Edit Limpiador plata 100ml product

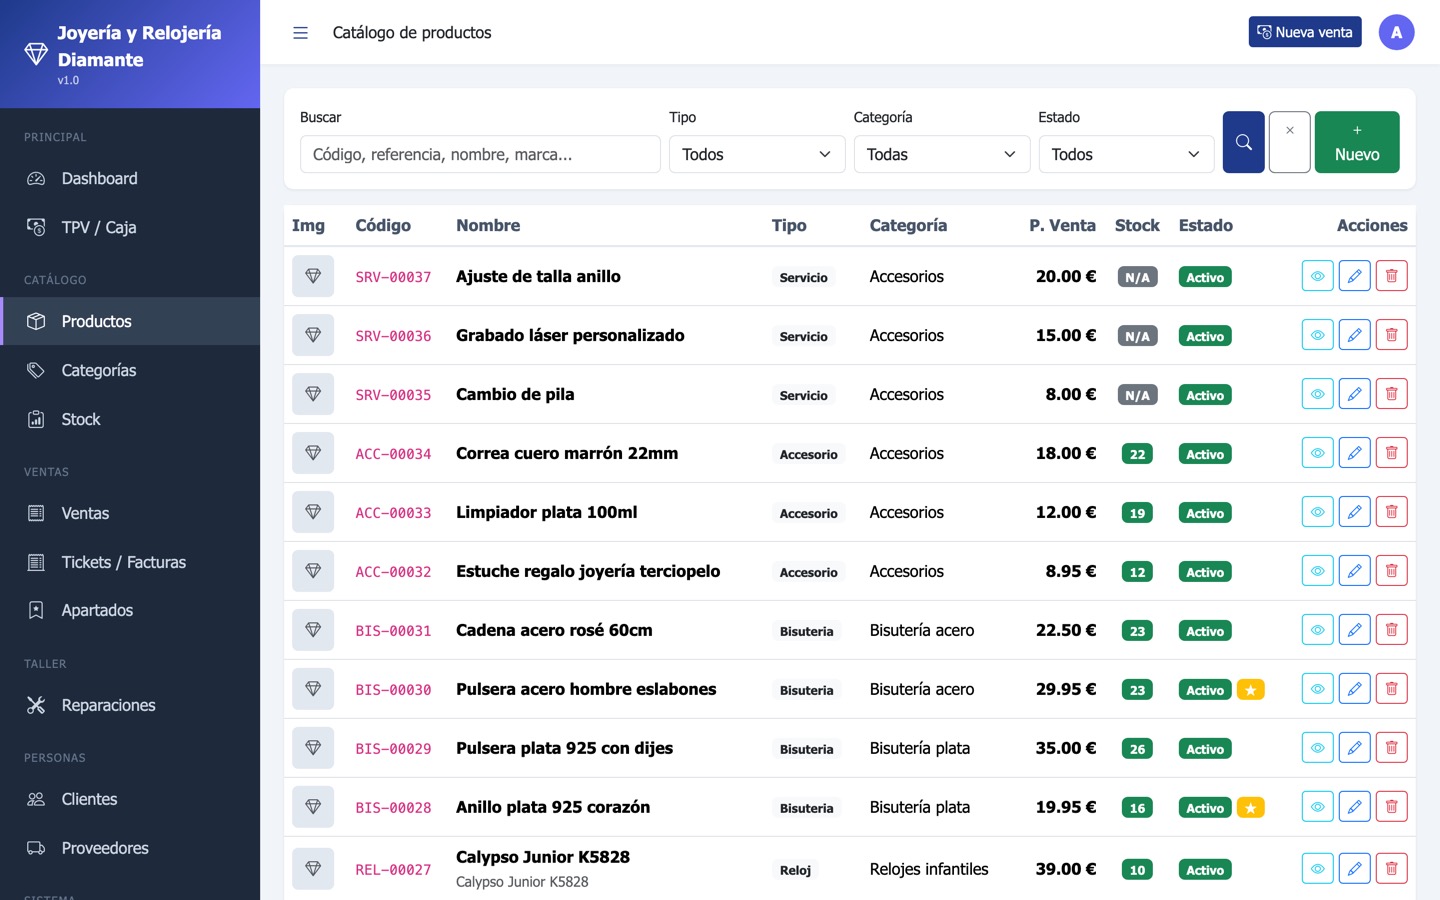tap(1354, 512)
